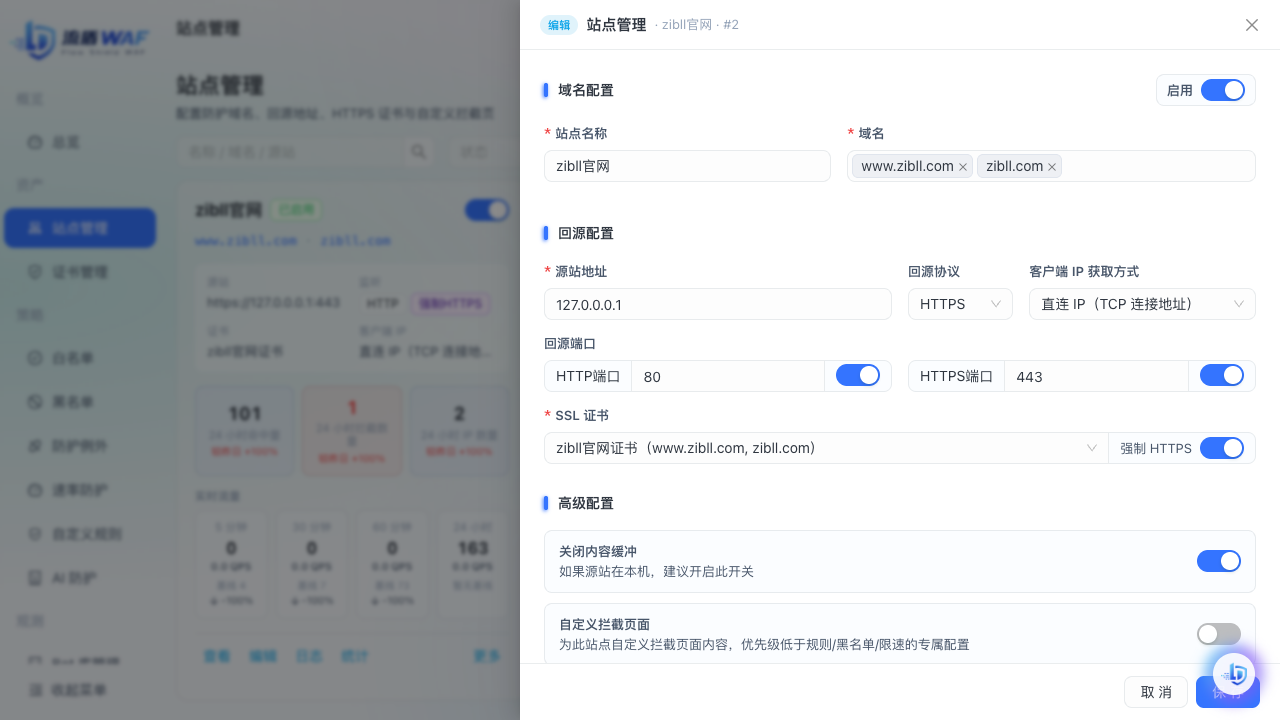Enable 自定义拦截页面 switch

1219,634
